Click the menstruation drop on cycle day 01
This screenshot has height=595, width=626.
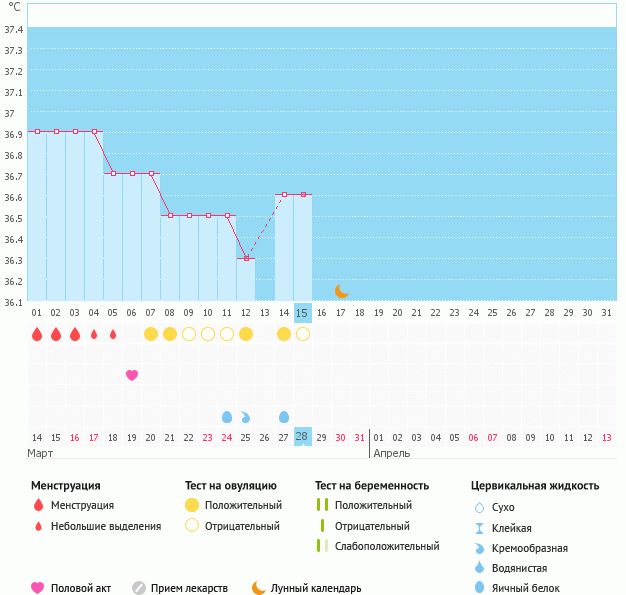(x=37, y=334)
